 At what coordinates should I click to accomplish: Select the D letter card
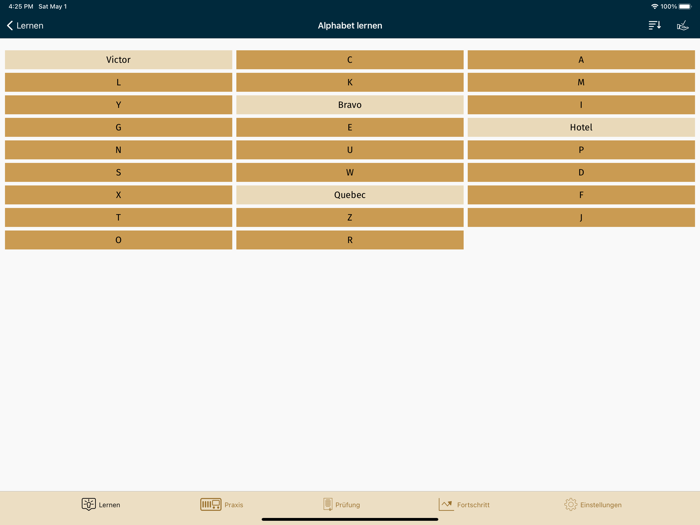coord(581,172)
